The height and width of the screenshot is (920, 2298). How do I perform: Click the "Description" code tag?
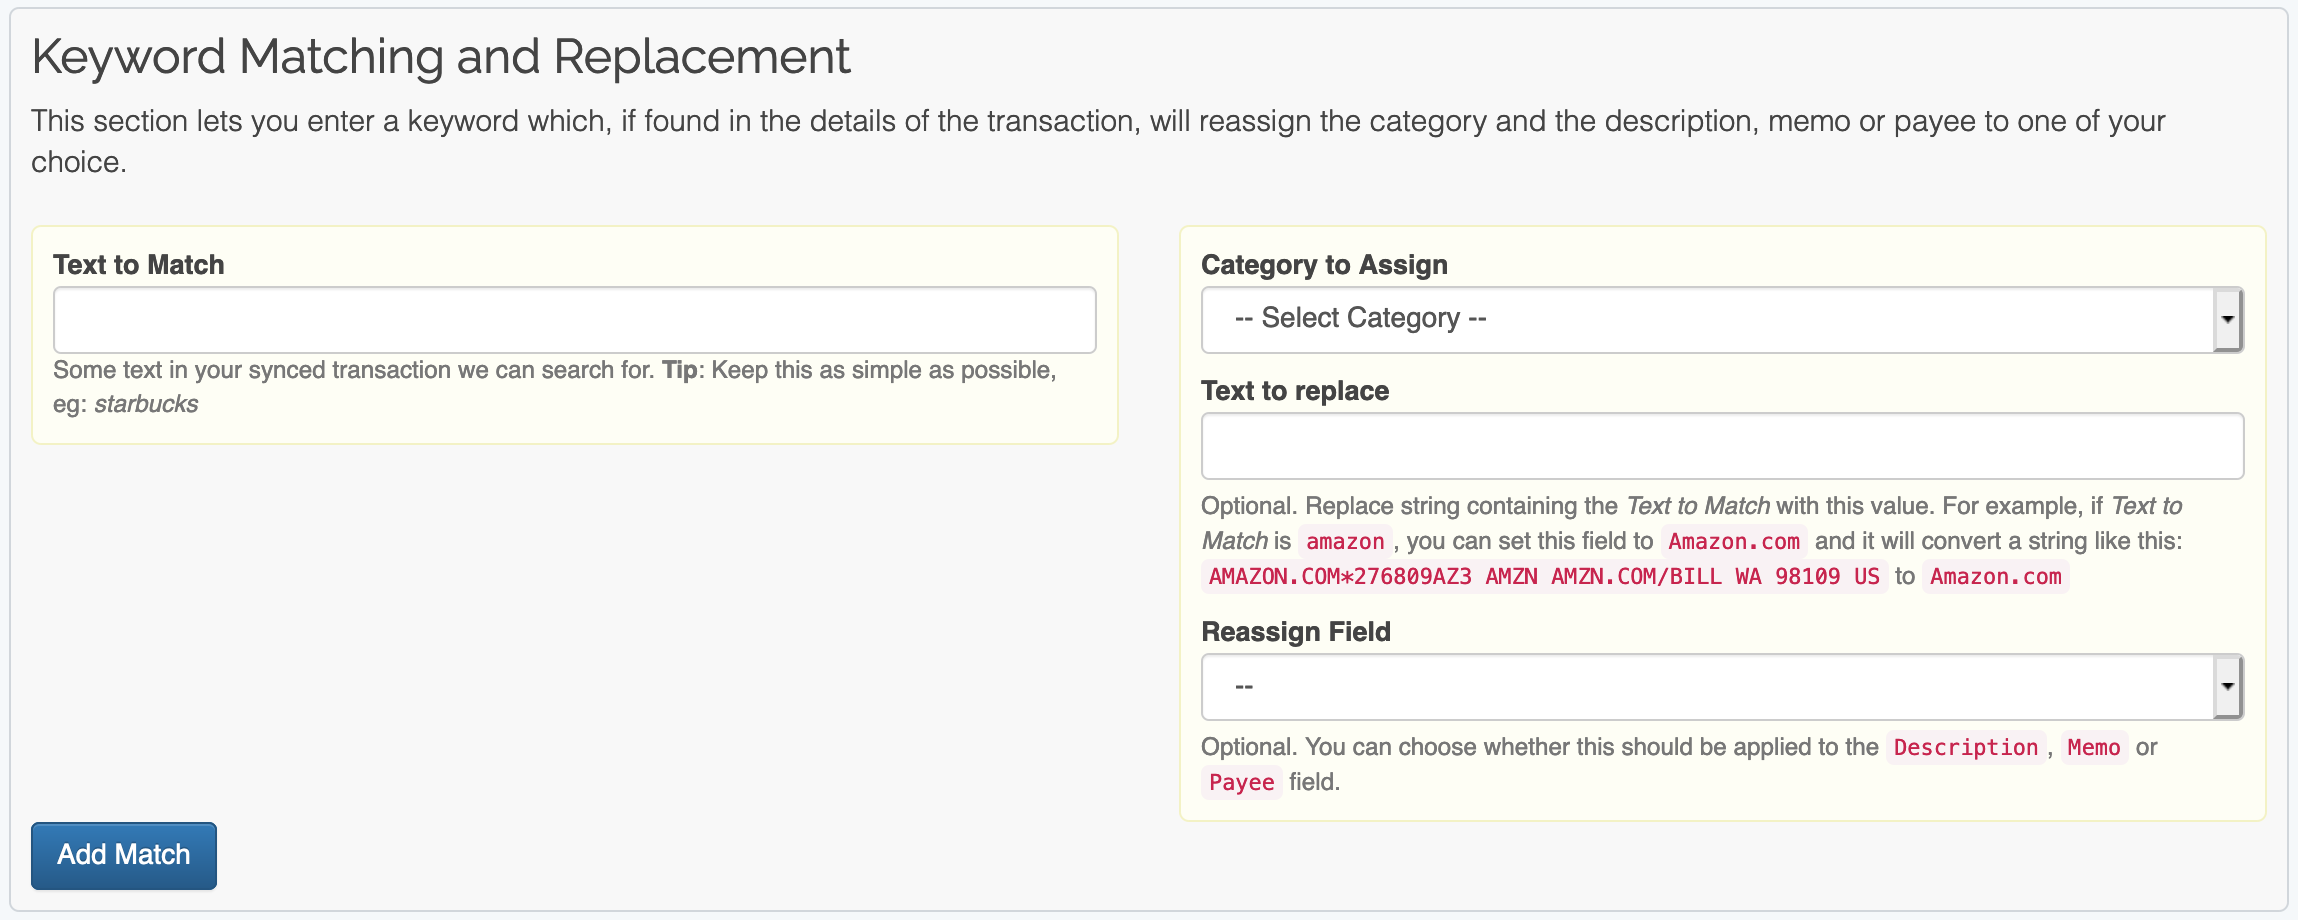[x=1965, y=748]
